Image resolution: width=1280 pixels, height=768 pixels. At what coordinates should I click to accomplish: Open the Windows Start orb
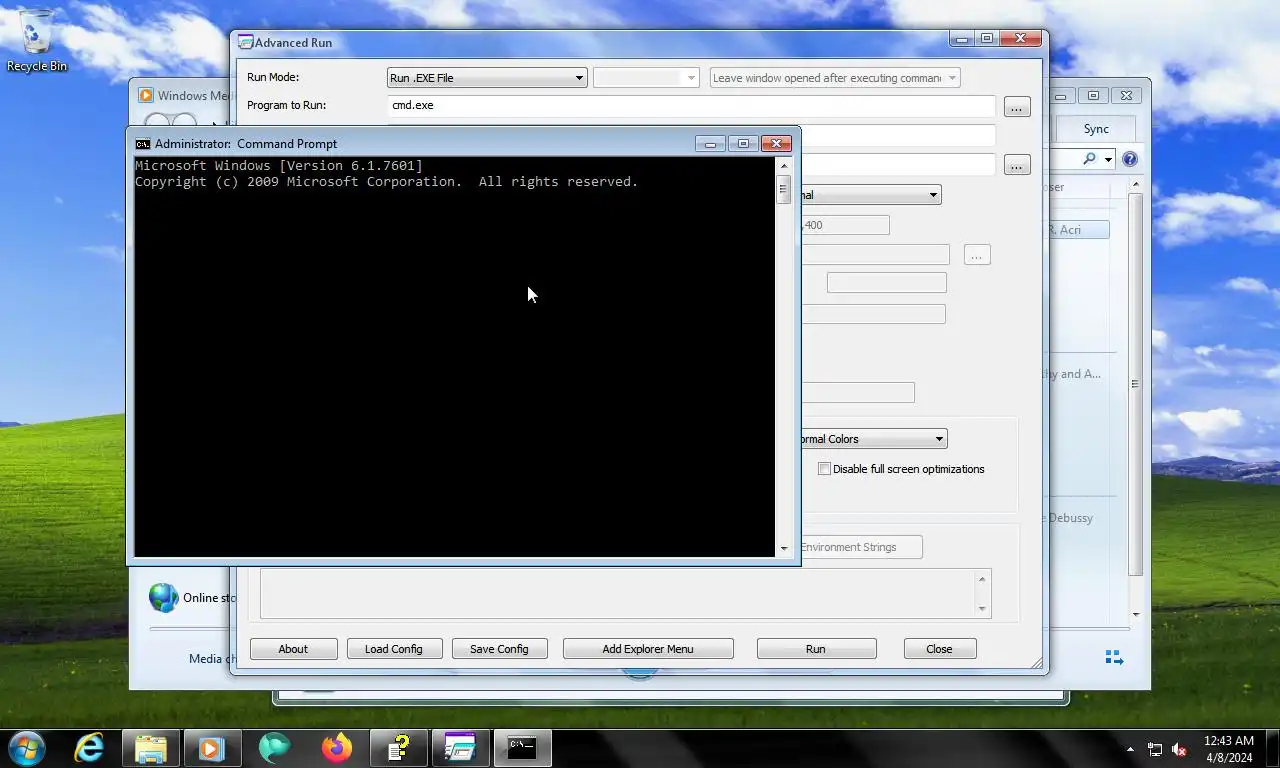26,747
